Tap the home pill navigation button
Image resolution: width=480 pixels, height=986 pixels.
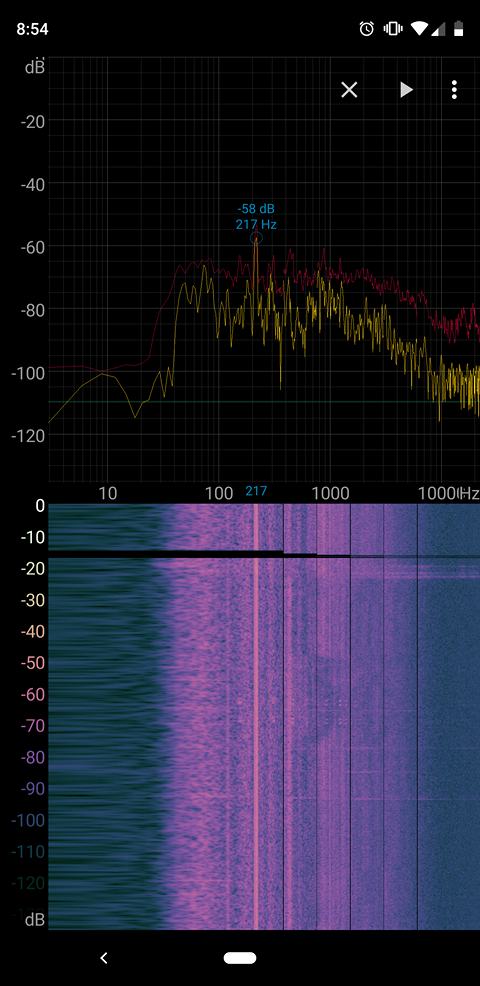240,958
